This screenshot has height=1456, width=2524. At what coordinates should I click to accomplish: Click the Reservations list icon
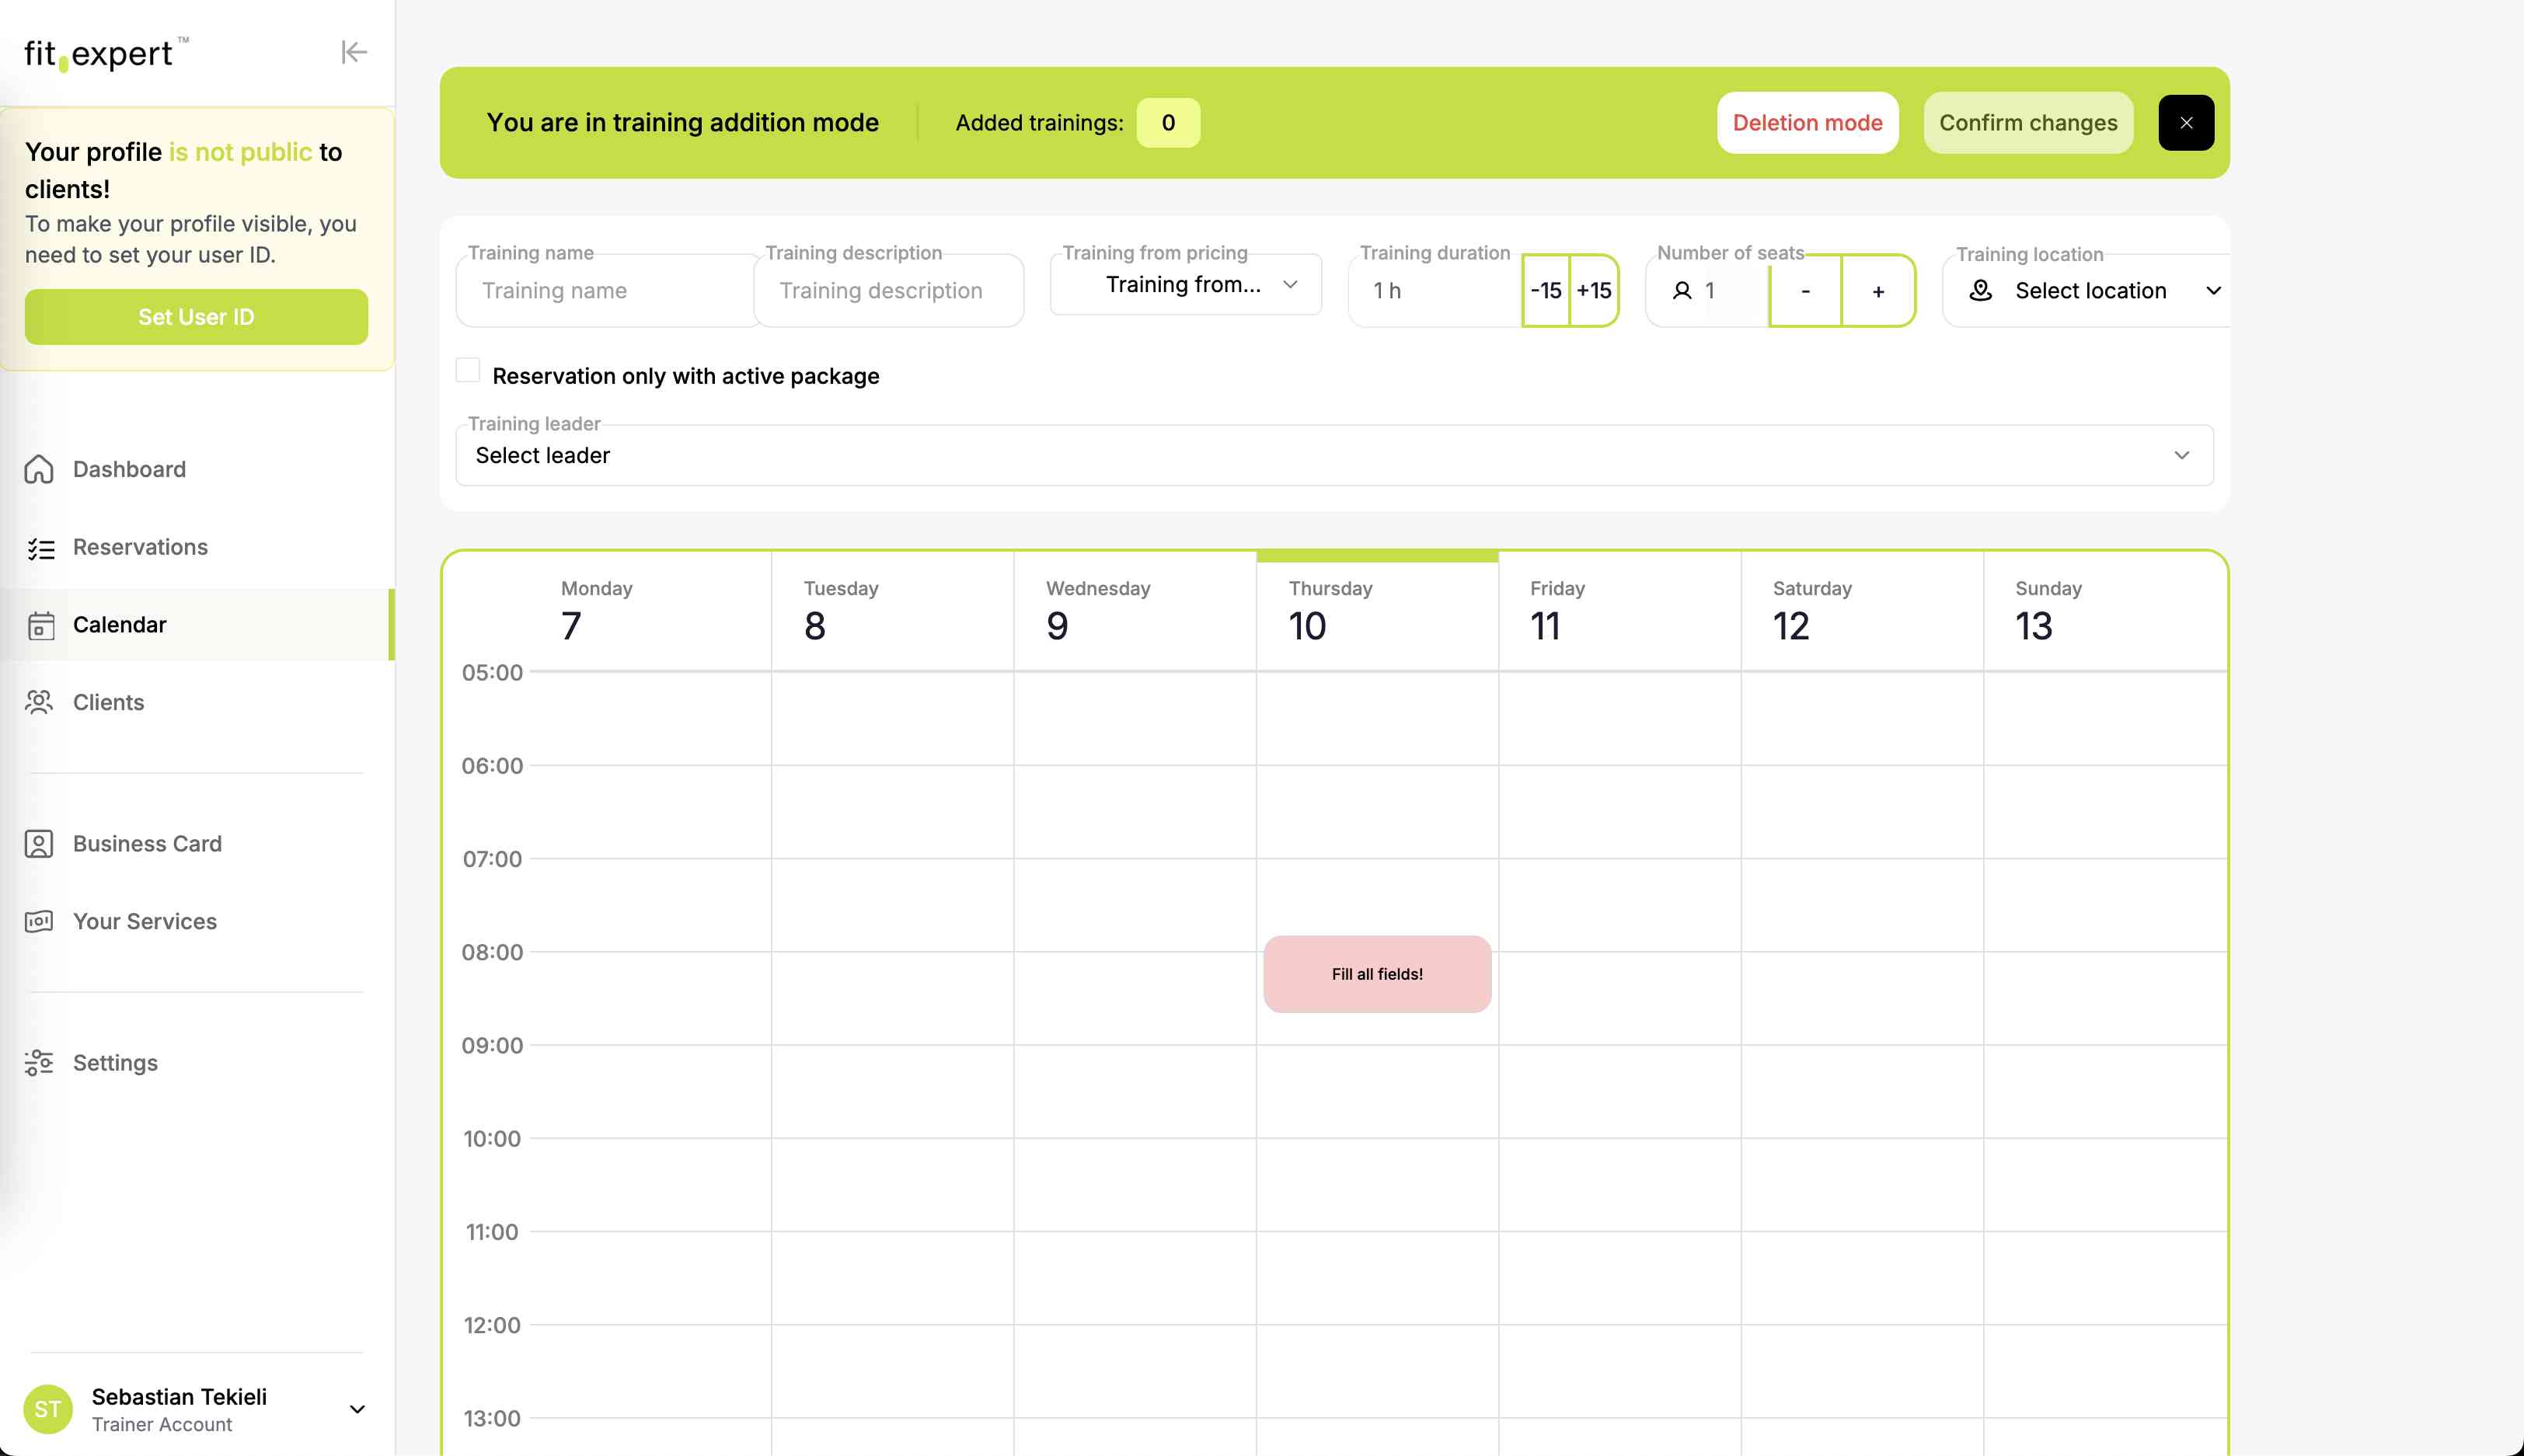tap(40, 548)
